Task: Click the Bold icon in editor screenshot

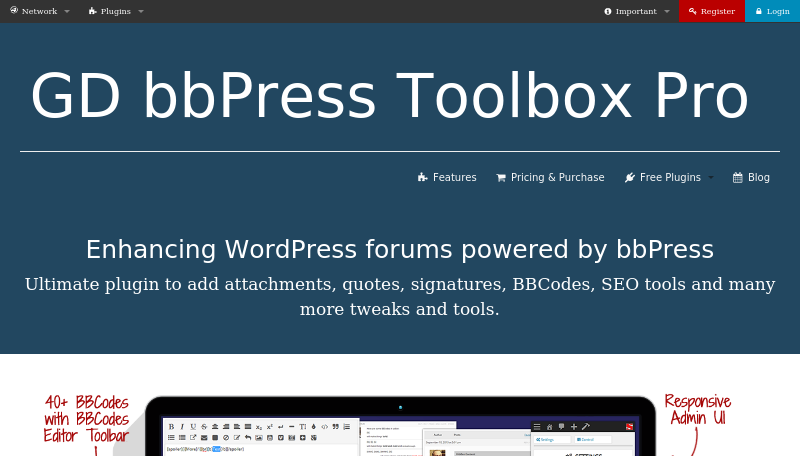Action: (171, 427)
